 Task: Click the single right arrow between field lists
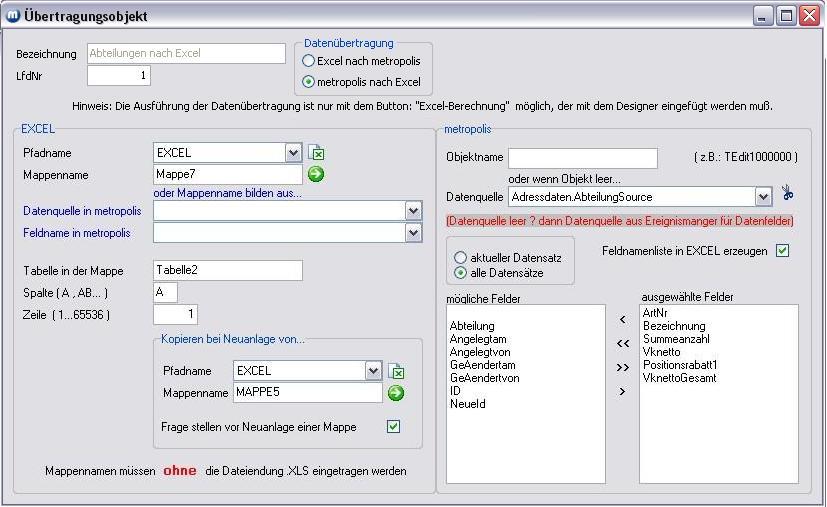pyautogui.click(x=623, y=391)
